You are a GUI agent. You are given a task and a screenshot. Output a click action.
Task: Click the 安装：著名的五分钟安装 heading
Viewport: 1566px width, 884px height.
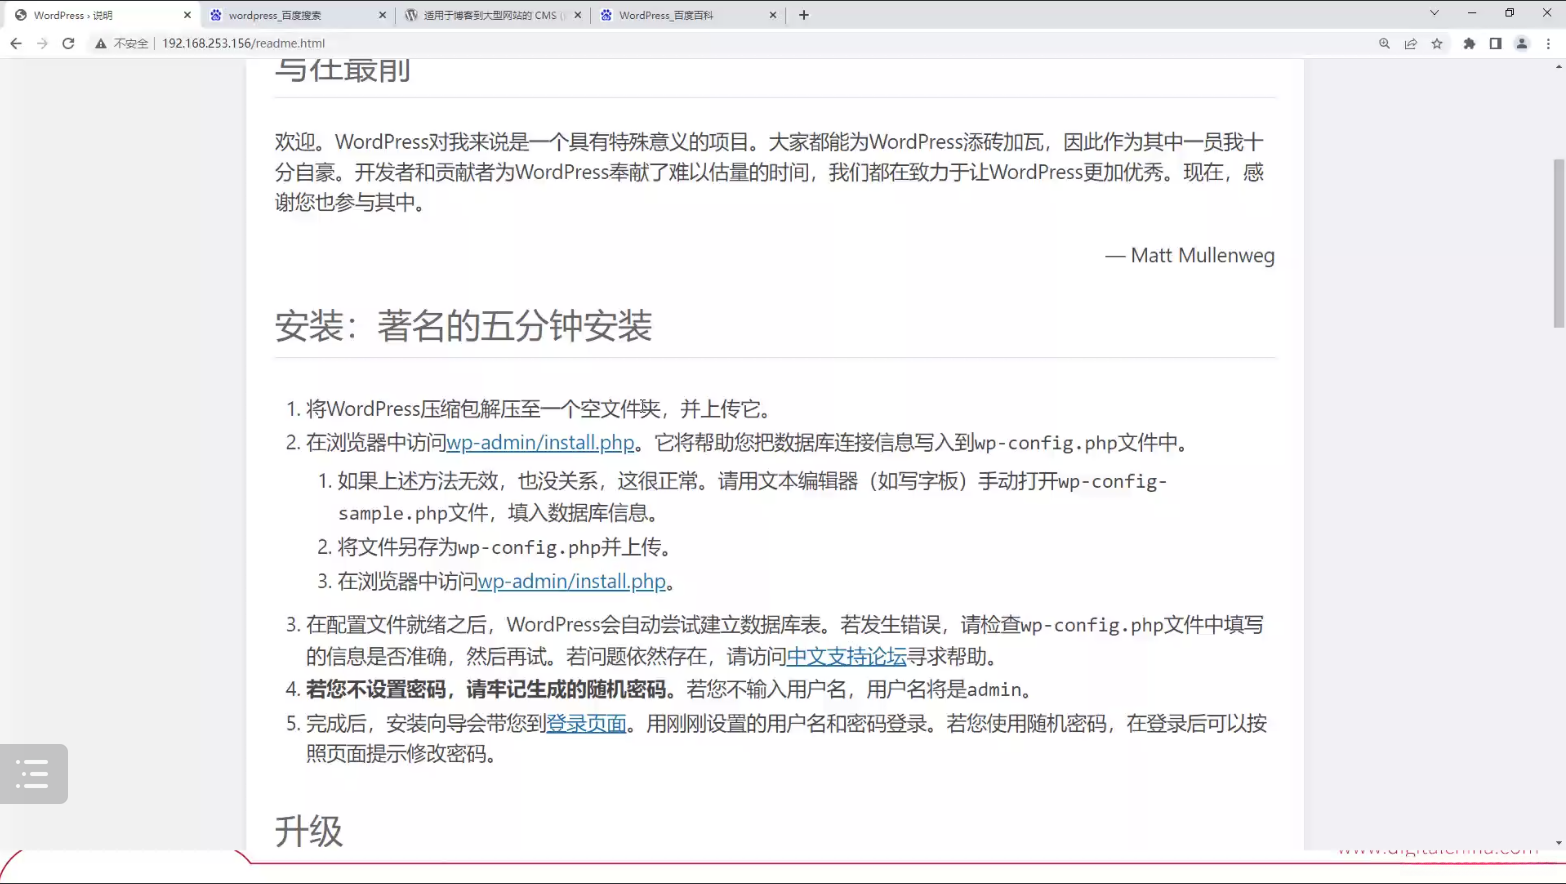click(x=463, y=326)
